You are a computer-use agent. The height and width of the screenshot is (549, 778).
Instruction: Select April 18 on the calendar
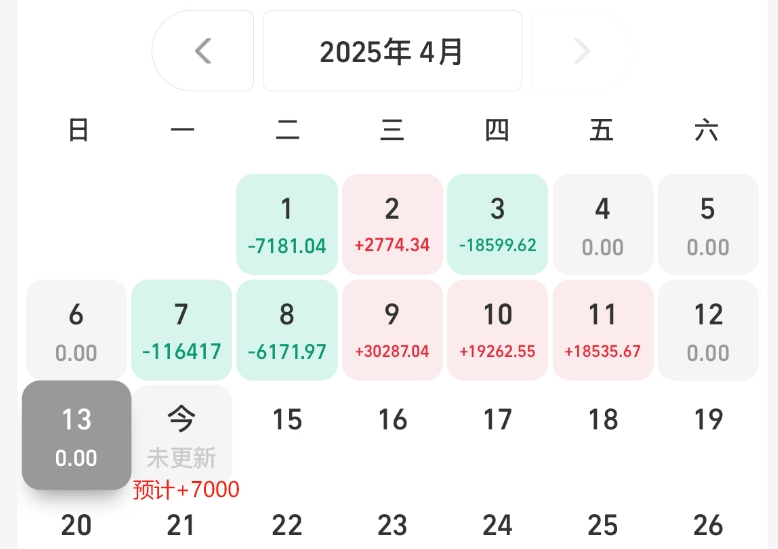[x=603, y=419]
